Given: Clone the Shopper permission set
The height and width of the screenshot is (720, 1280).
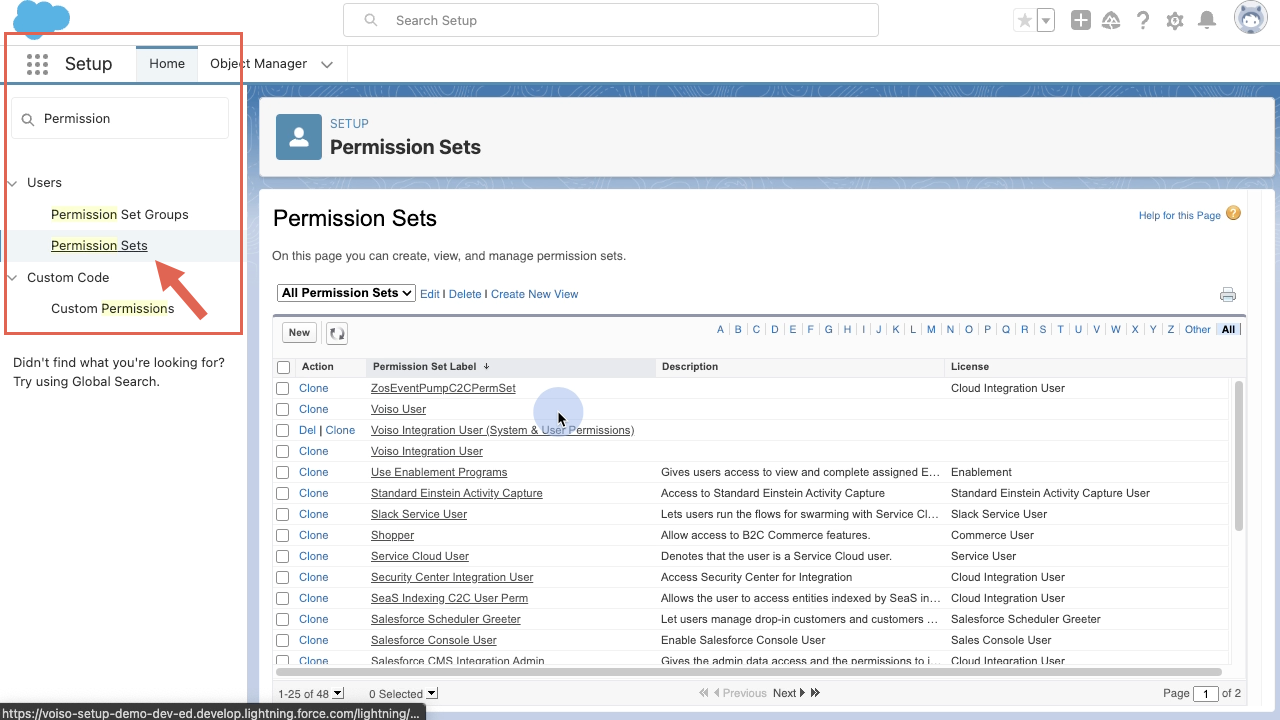Looking at the screenshot, I should coord(314,535).
